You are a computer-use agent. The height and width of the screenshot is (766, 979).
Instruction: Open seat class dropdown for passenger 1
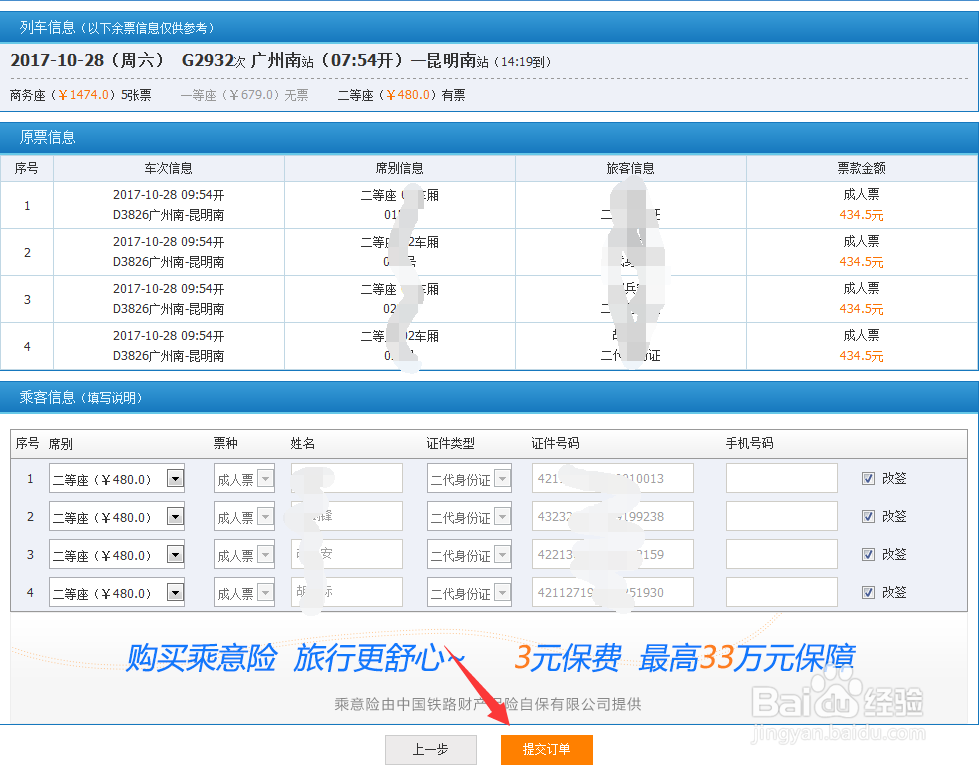point(117,479)
